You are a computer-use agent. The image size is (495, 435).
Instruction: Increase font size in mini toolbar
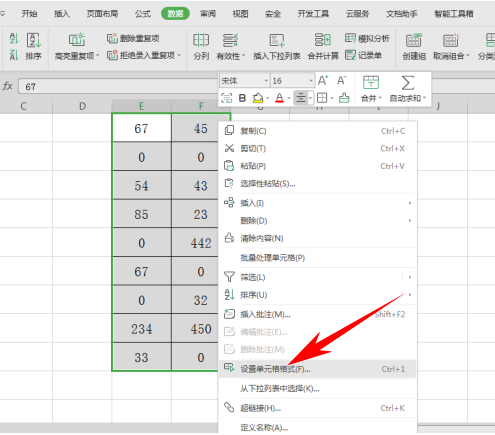[323, 80]
